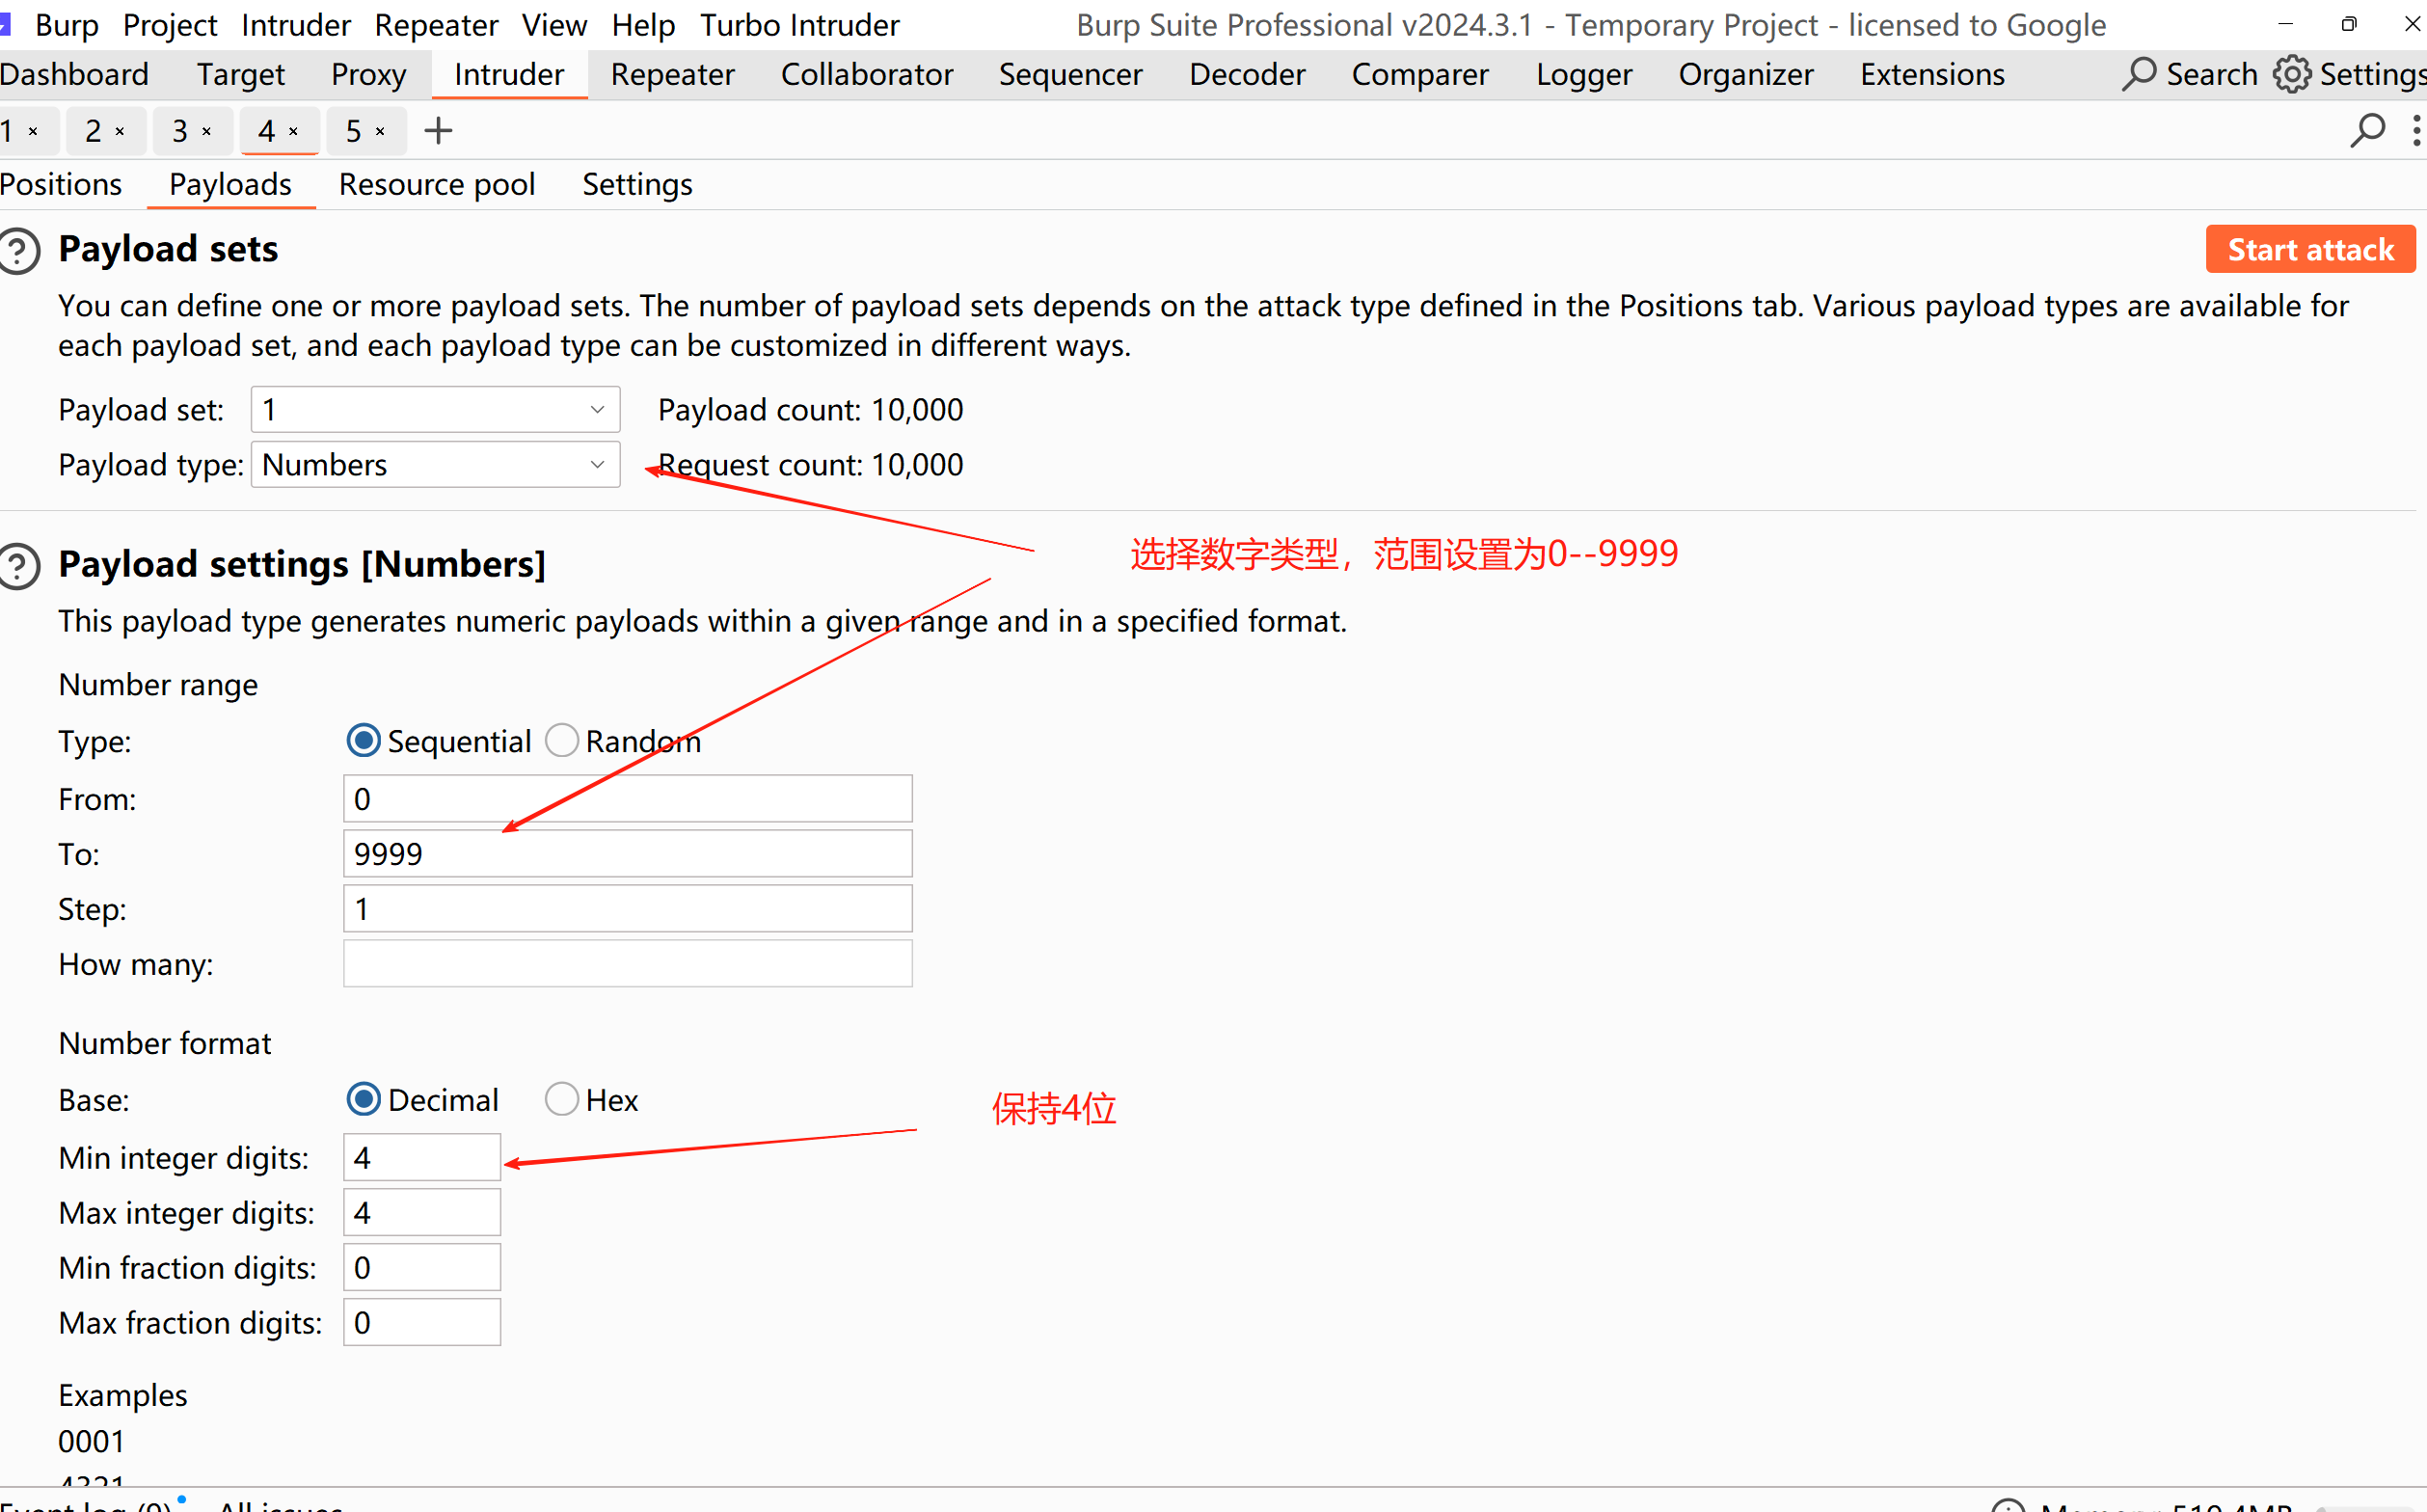The height and width of the screenshot is (1512, 2427).
Task: Open the Turbo Intruder menu
Action: pos(799,25)
